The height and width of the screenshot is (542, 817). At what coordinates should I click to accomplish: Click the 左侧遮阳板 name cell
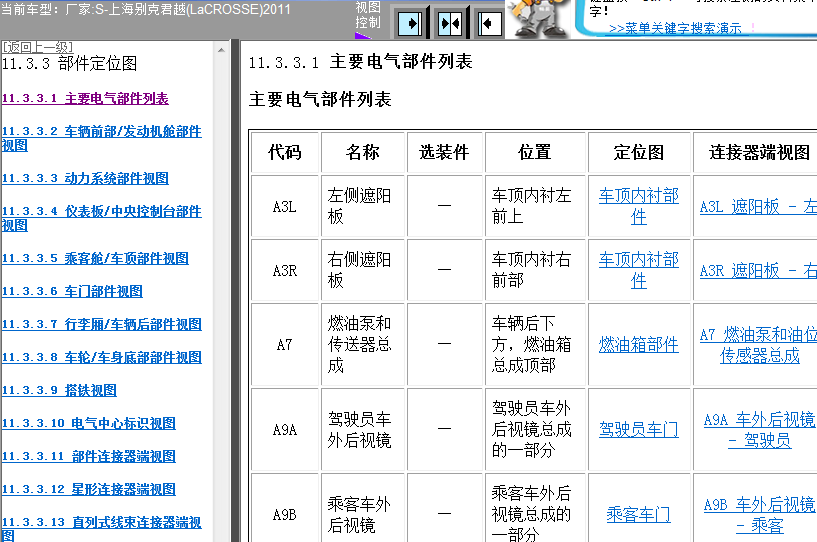[x=363, y=206]
